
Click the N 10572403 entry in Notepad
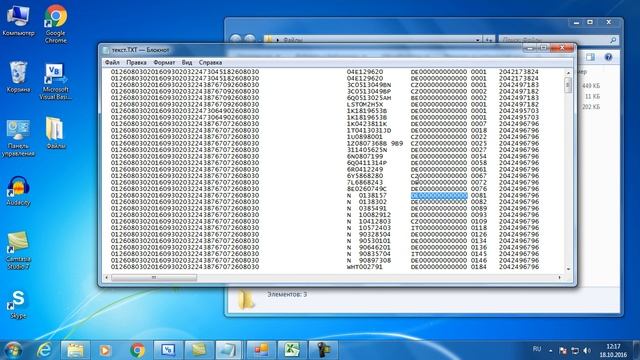tap(369, 228)
